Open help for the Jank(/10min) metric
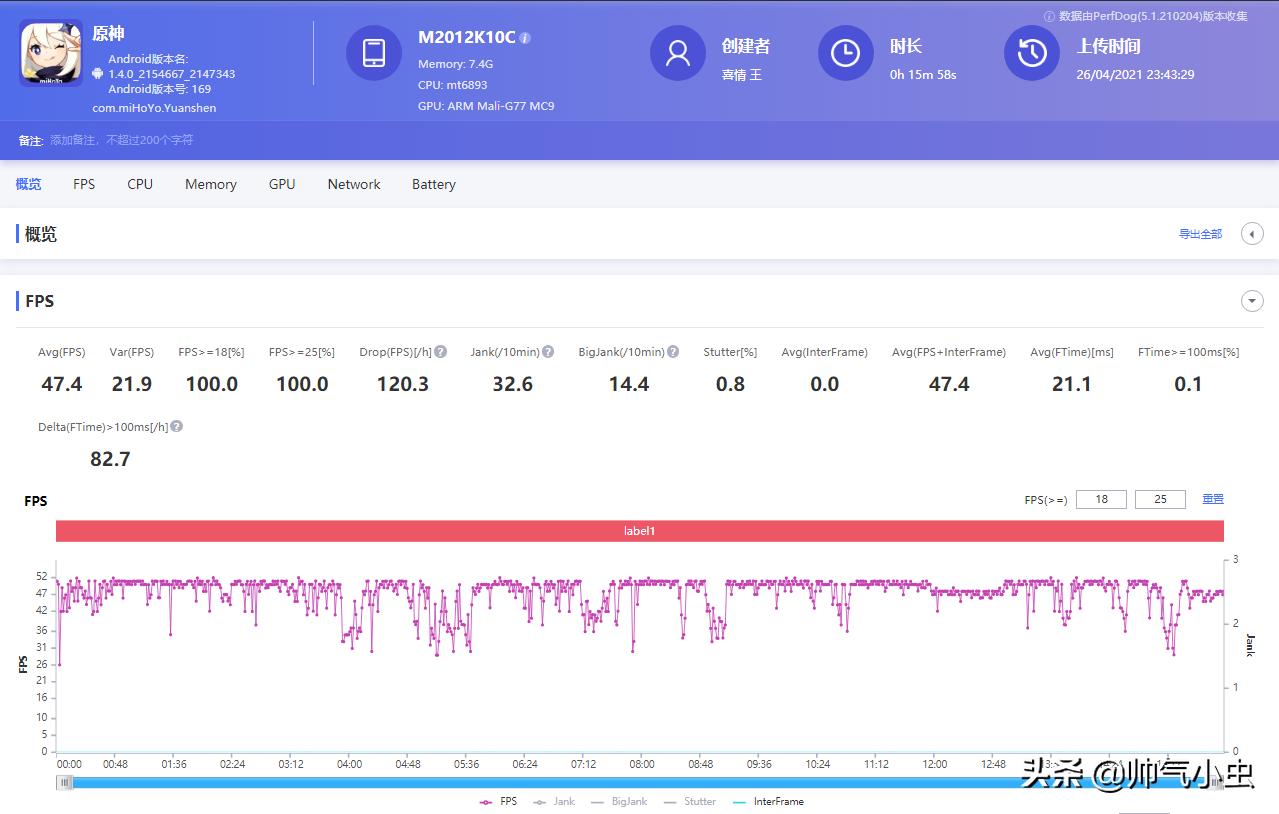The image size is (1279, 814). pos(548,351)
